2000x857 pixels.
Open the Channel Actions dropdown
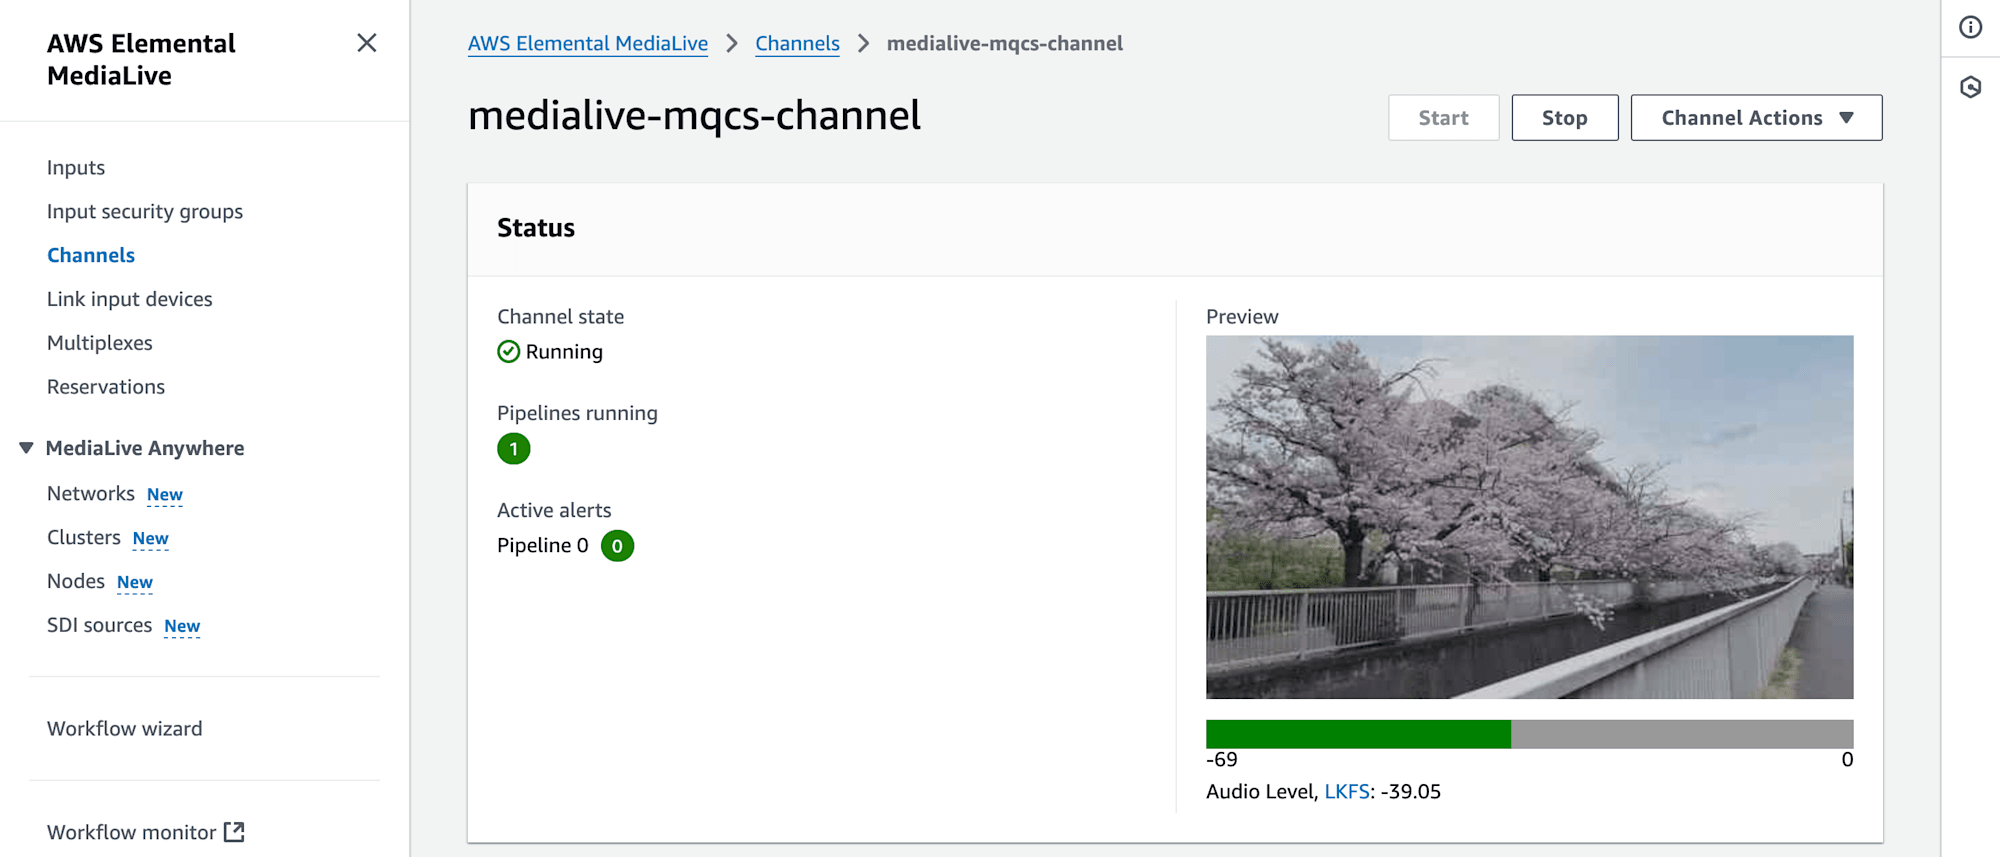point(1756,117)
